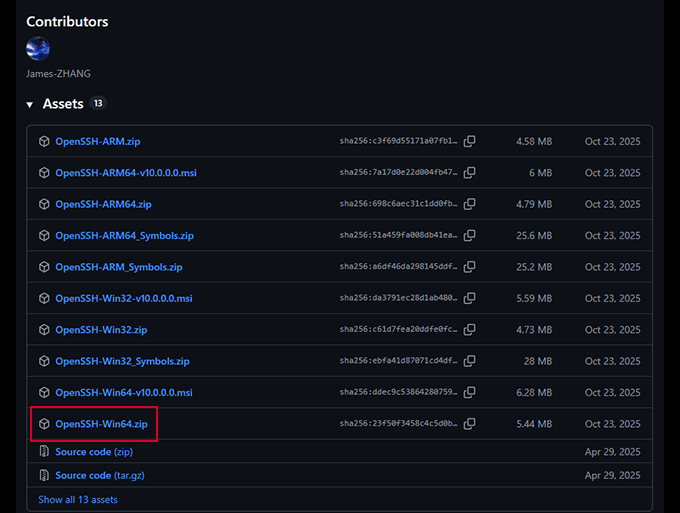Viewport: 680px width, 513px height.
Task: Download OpenSSH-ARM64_Symbols.zip
Action: click(x=124, y=235)
